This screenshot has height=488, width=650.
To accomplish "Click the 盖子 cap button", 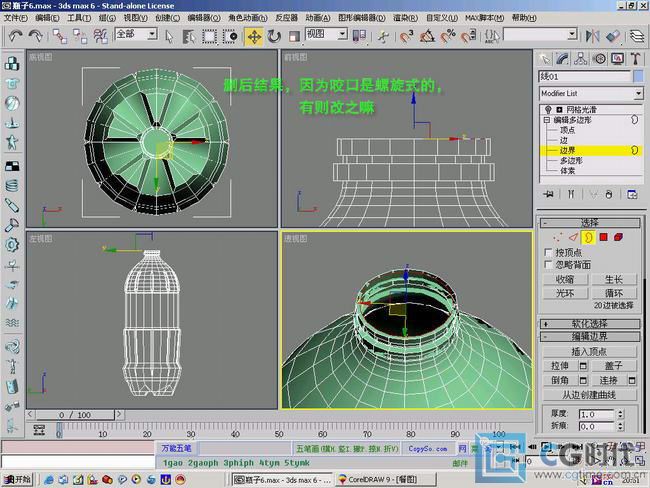I will (x=614, y=366).
